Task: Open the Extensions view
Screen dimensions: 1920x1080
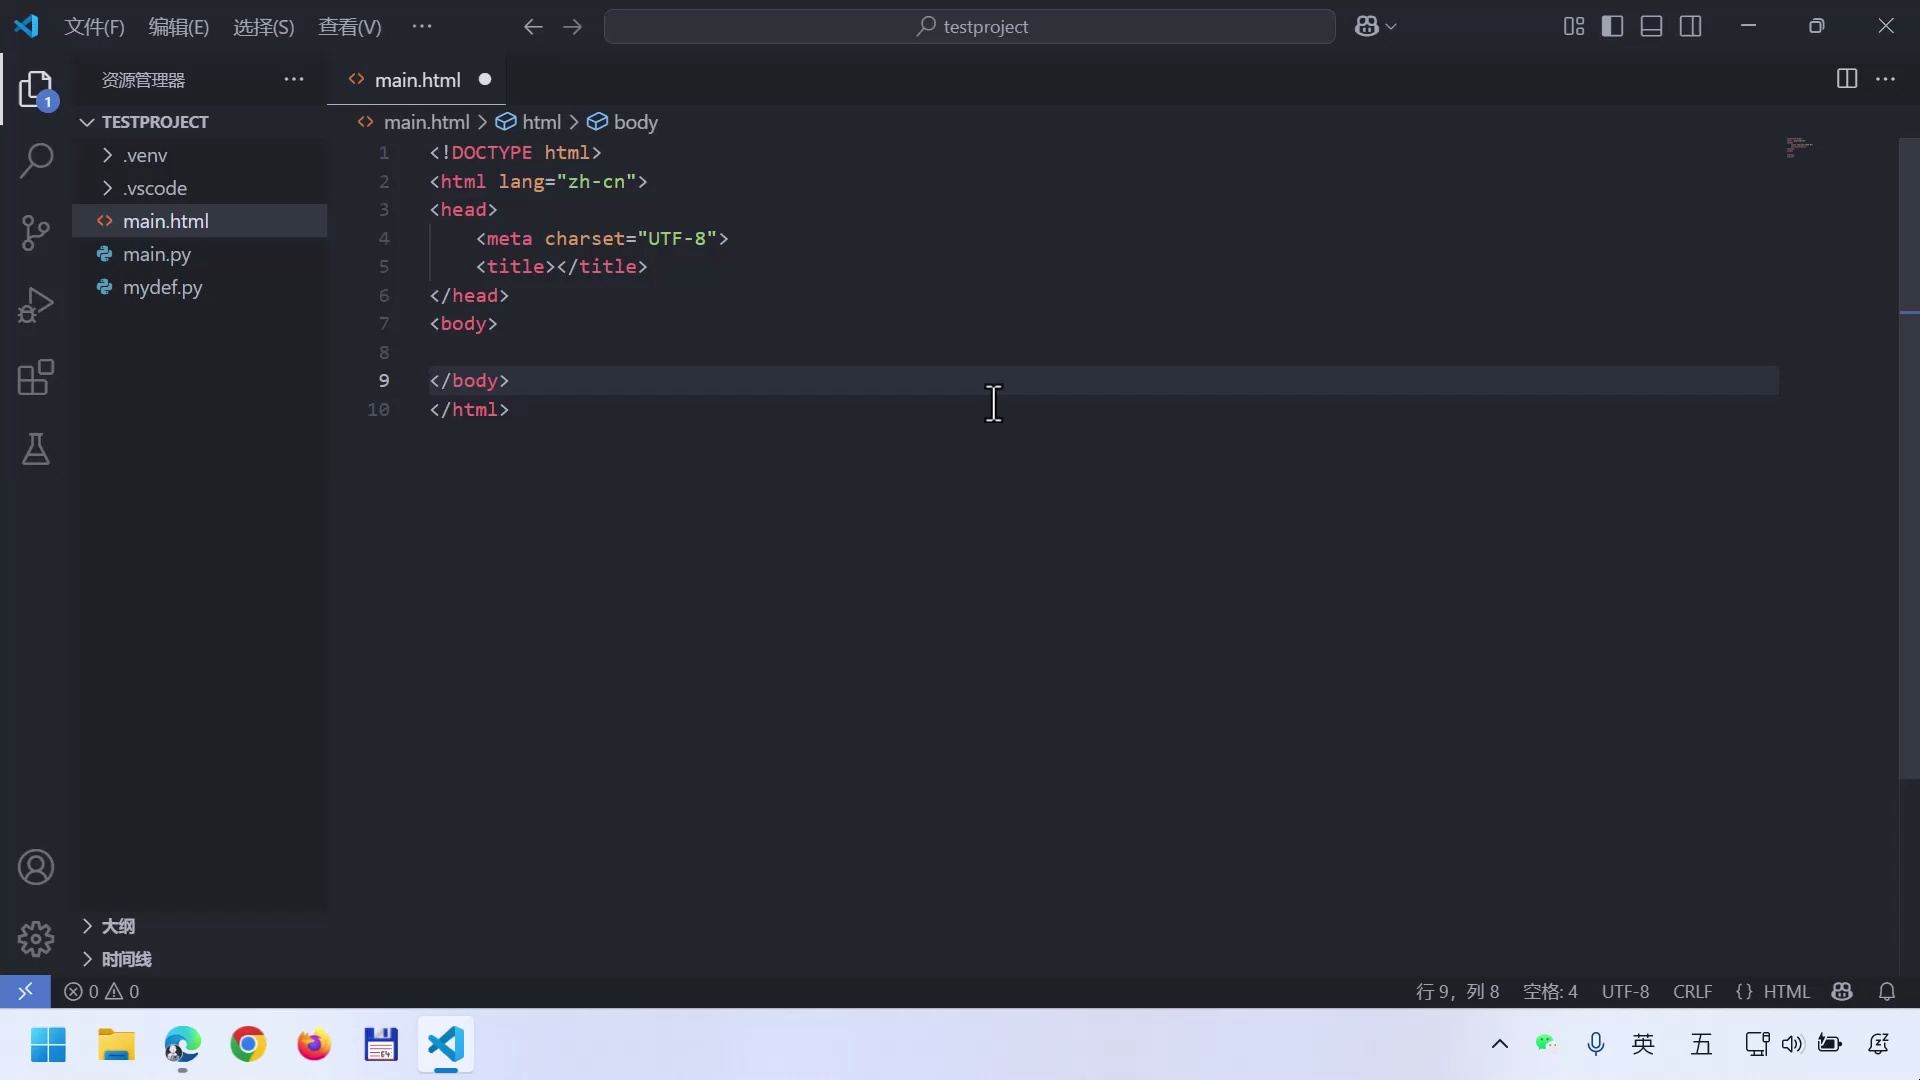Action: pos(36,377)
